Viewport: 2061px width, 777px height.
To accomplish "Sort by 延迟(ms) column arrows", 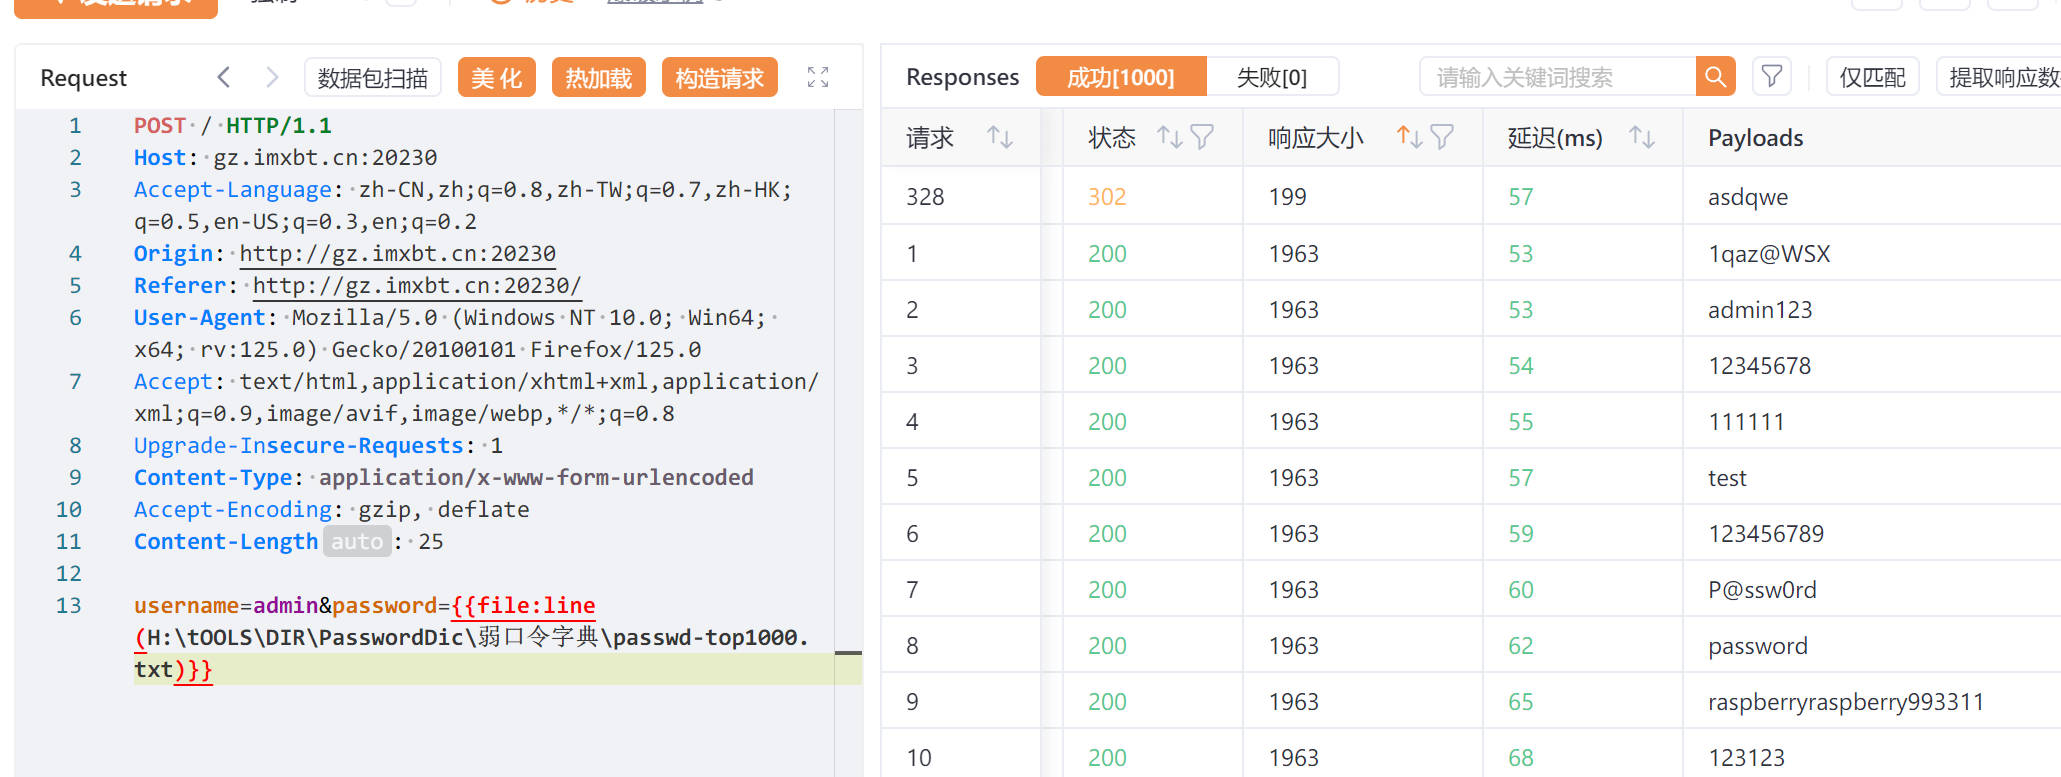I will tap(1641, 137).
